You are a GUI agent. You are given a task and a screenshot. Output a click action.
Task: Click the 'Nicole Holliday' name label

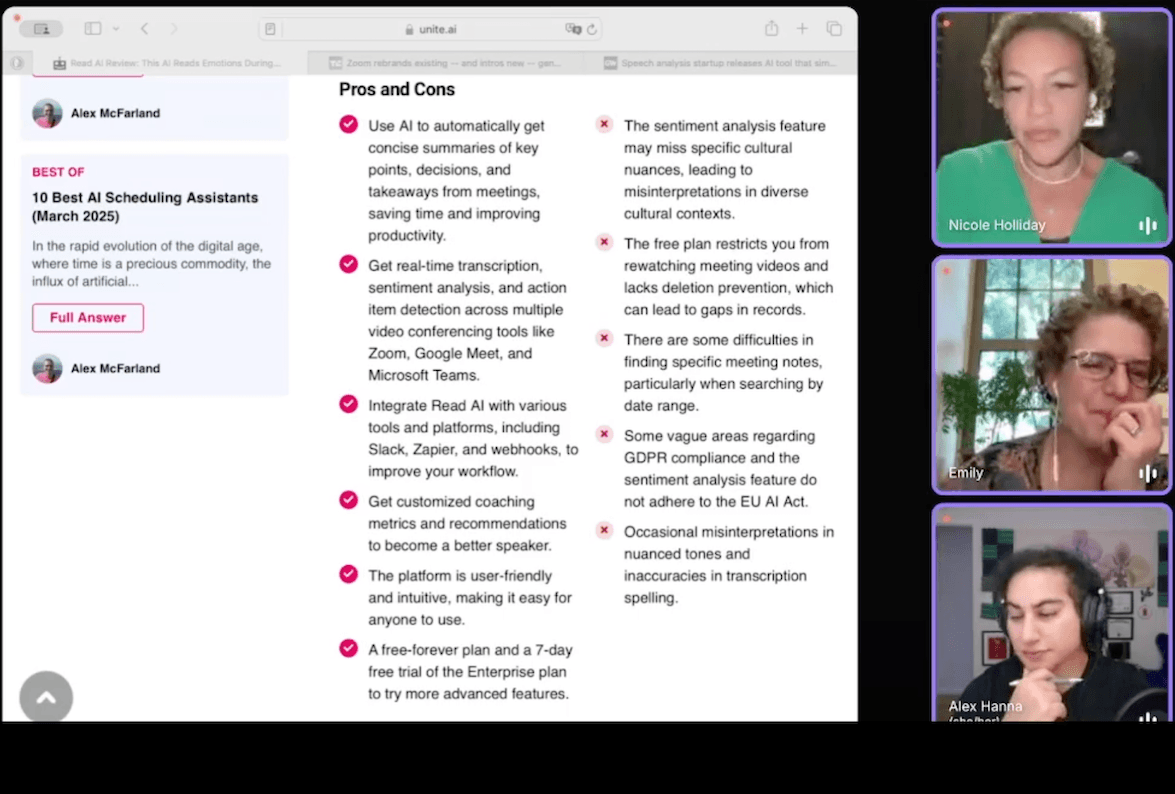(997, 225)
